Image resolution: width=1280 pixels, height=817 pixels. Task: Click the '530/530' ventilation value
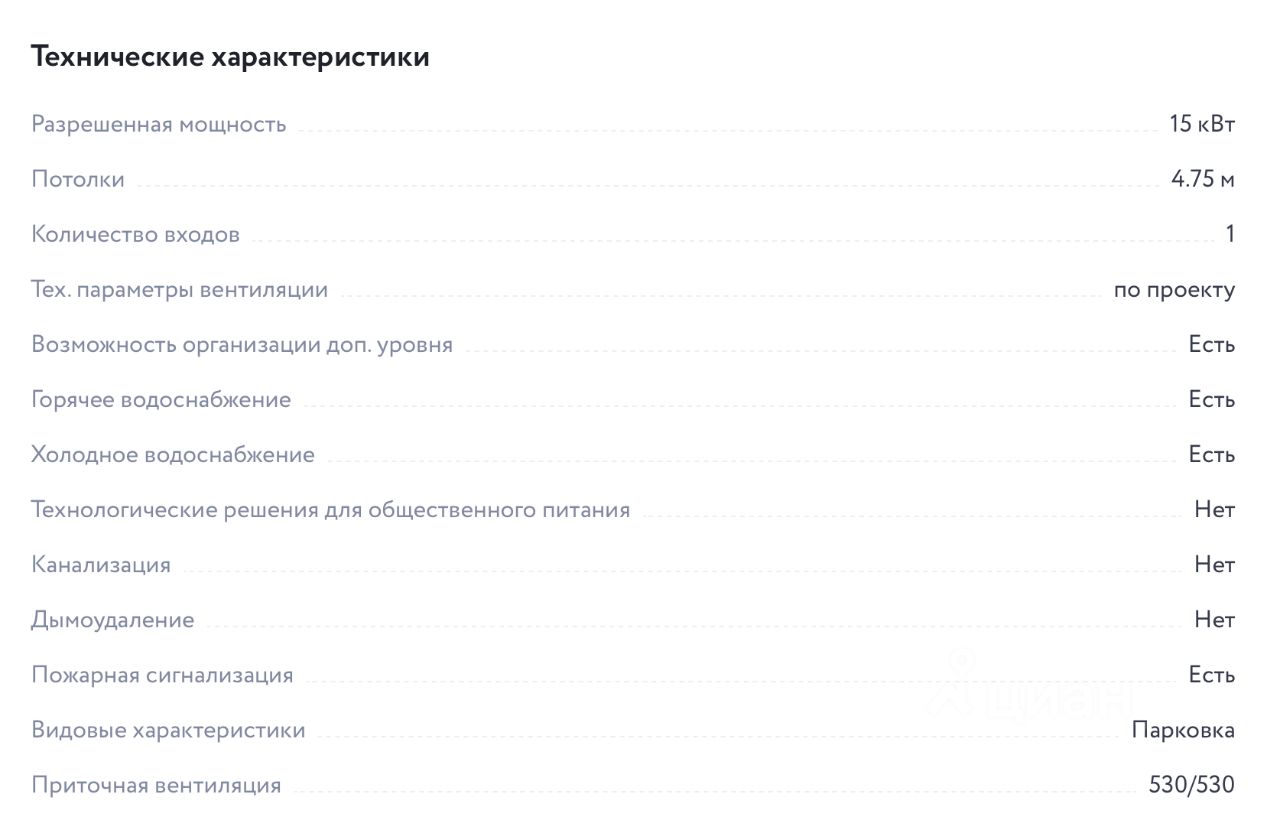point(1192,785)
